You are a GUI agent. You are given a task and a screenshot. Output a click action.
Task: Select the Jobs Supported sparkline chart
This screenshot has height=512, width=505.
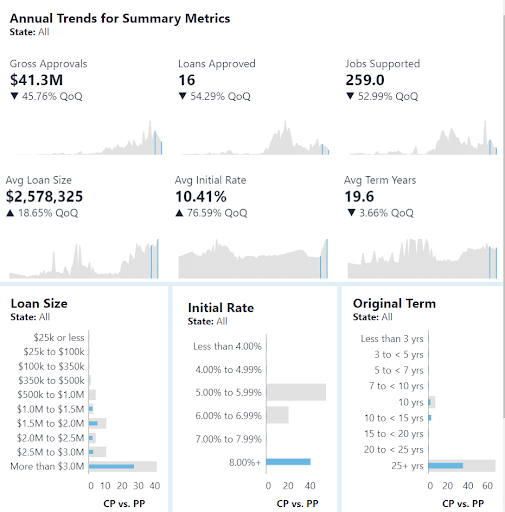423,138
